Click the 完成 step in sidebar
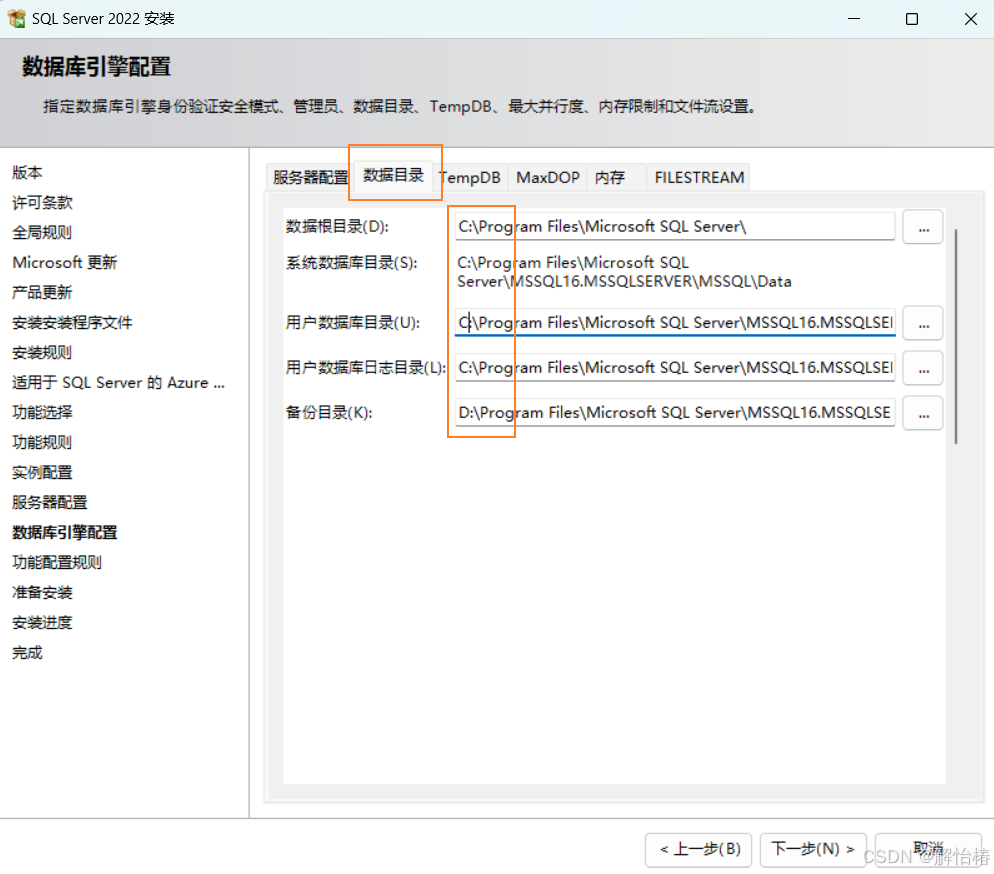This screenshot has width=994, height=874. coord(27,653)
